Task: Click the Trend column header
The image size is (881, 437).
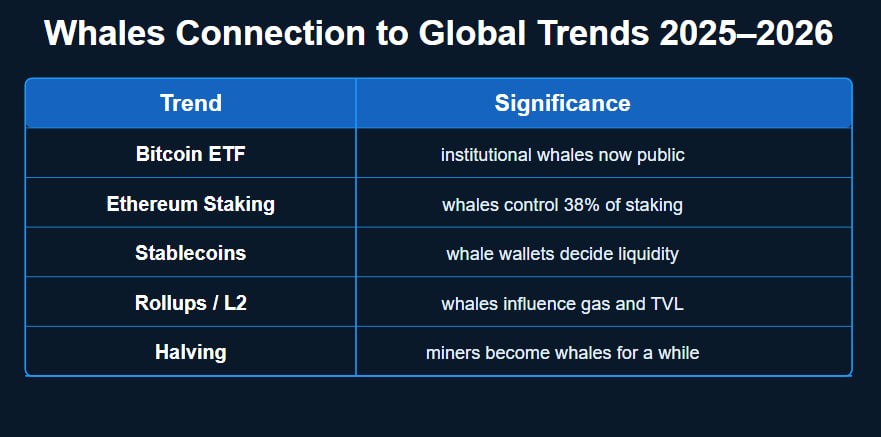Action: pos(190,103)
